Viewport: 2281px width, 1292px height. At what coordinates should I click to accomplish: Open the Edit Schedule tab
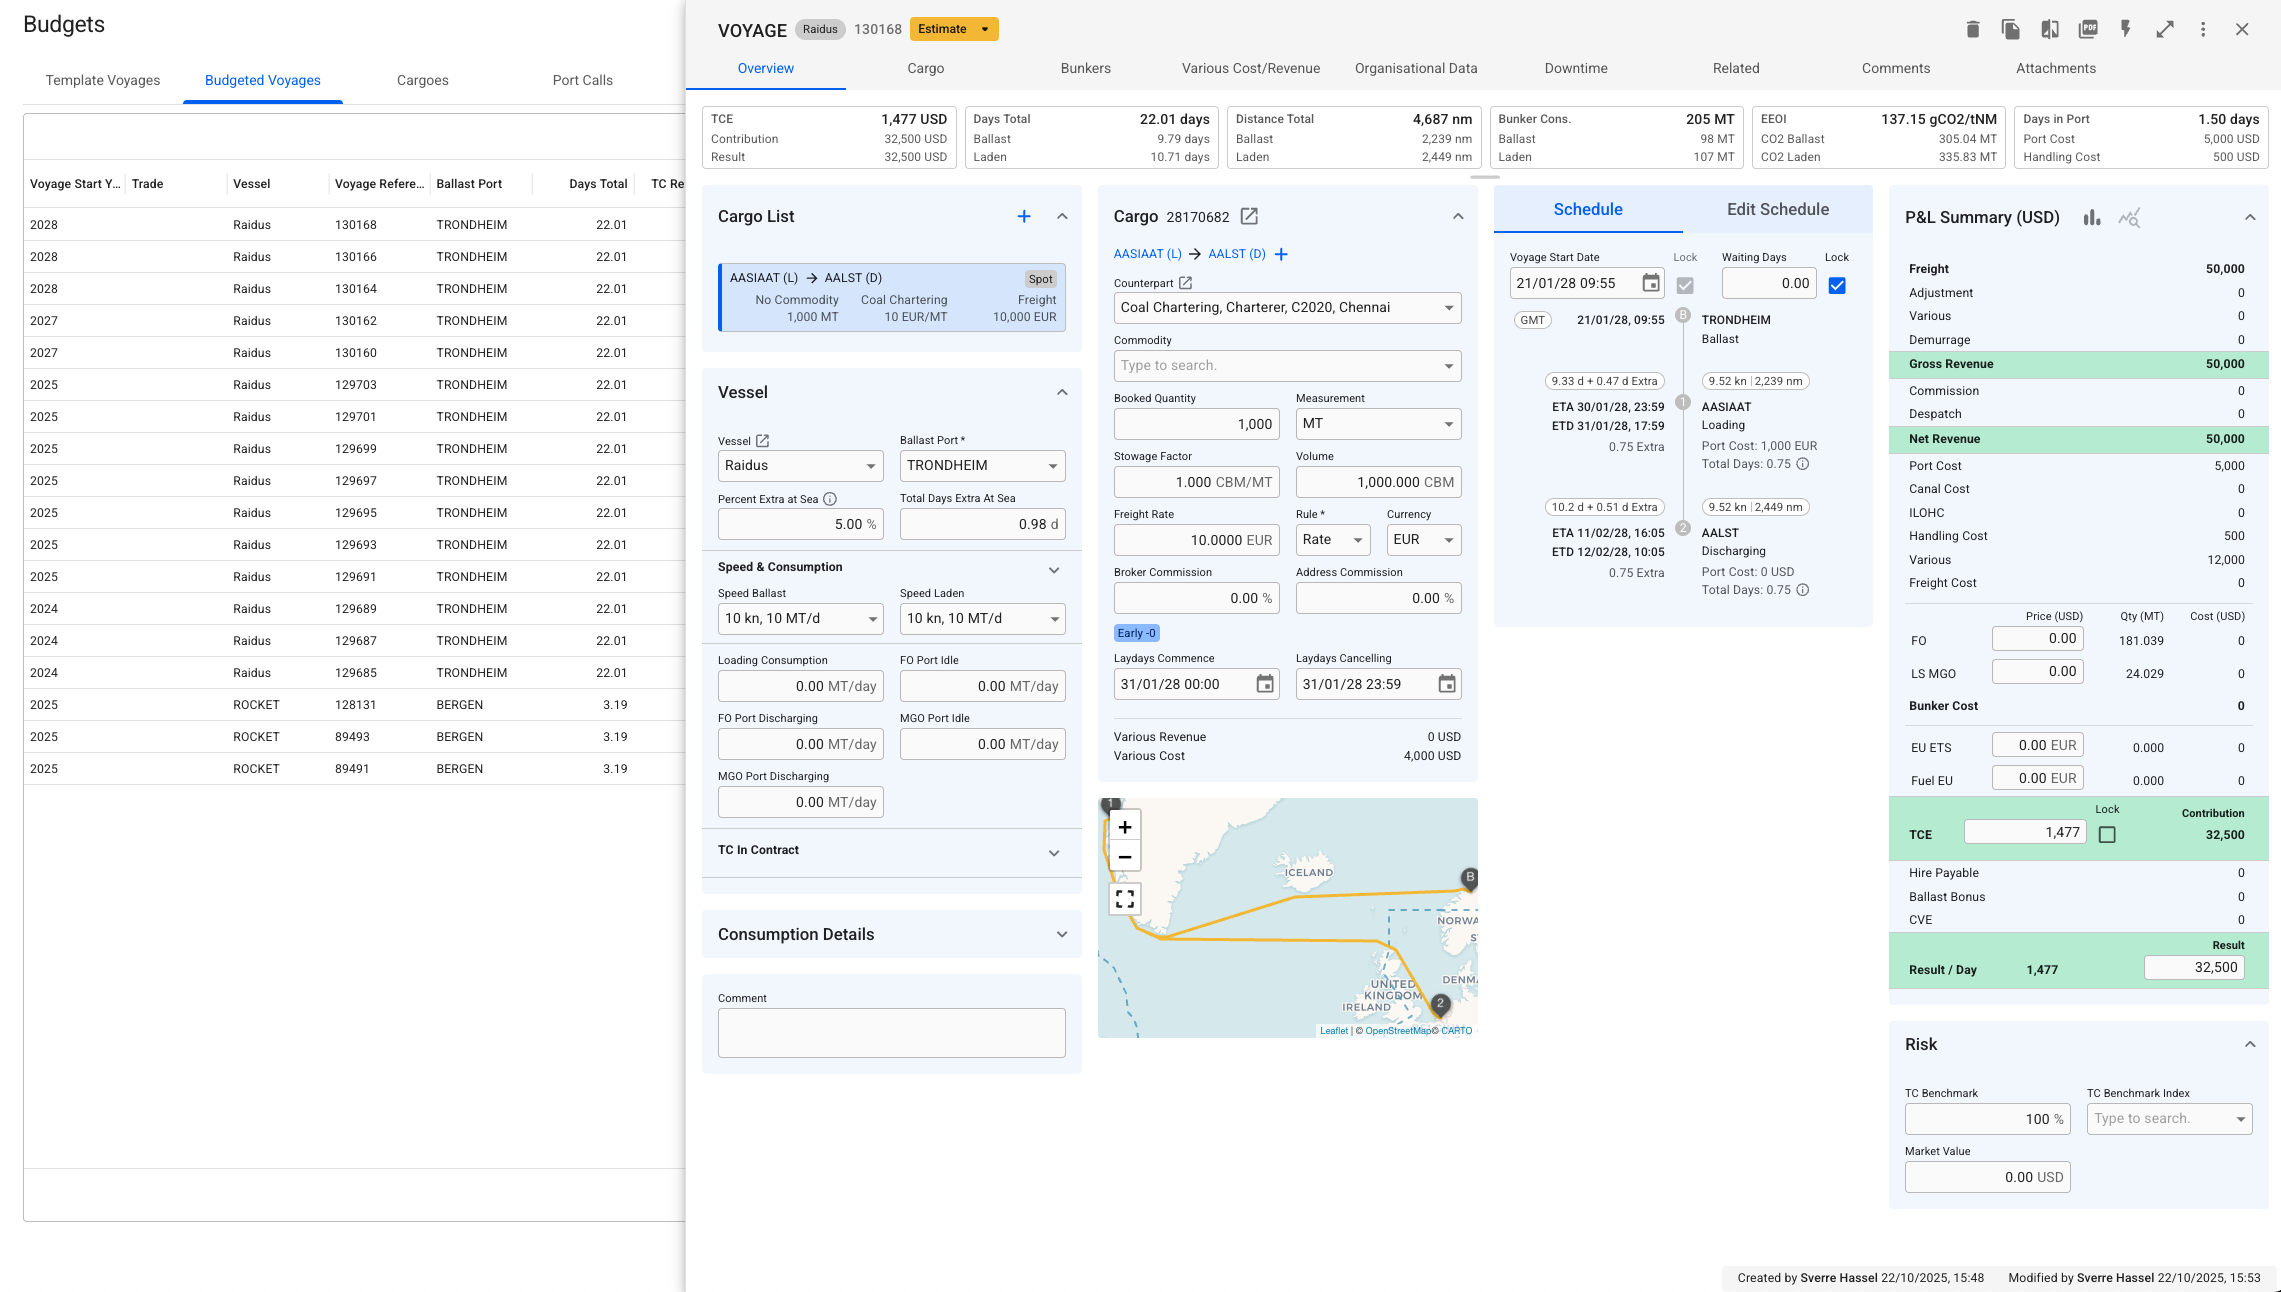pos(1777,209)
